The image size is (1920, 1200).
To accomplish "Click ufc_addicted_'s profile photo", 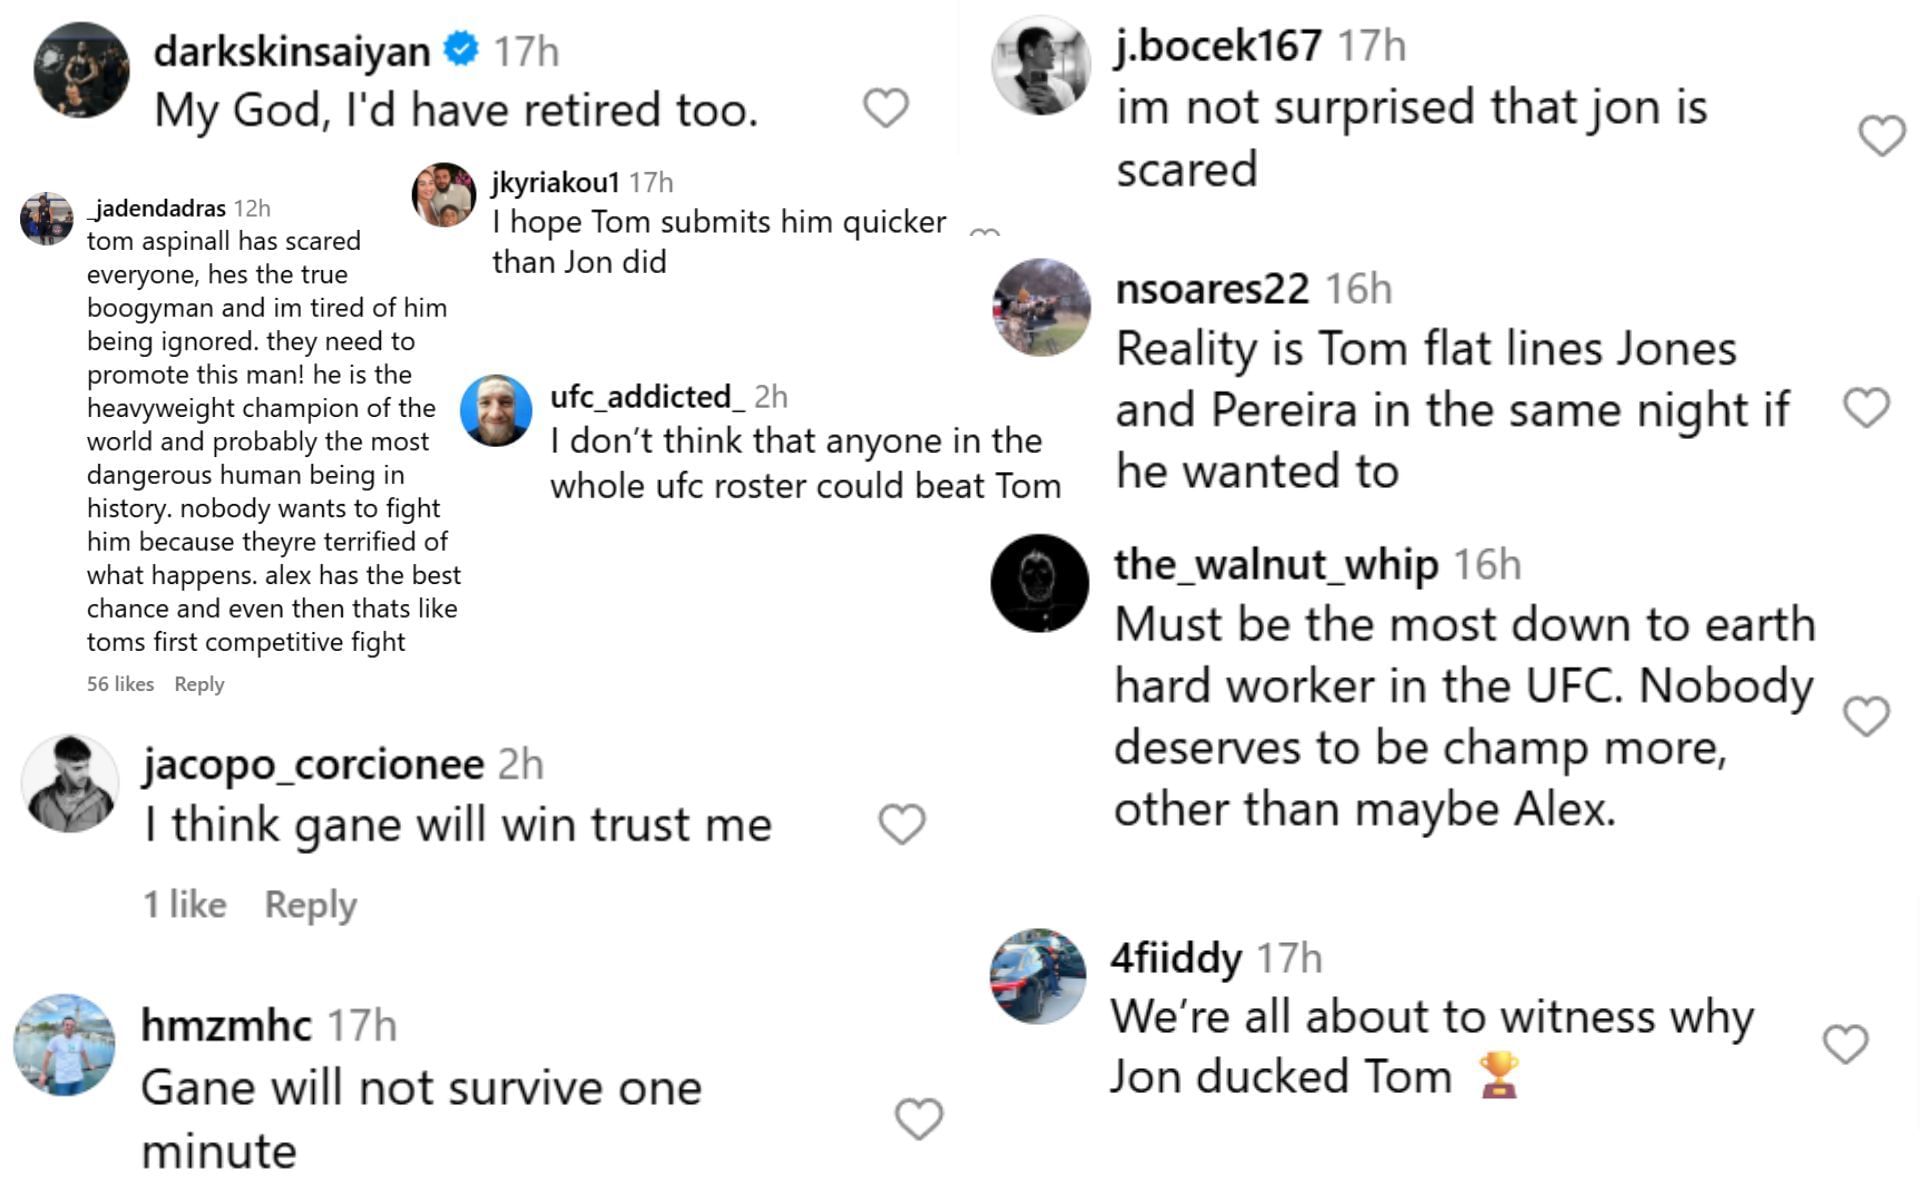I will tap(496, 411).
